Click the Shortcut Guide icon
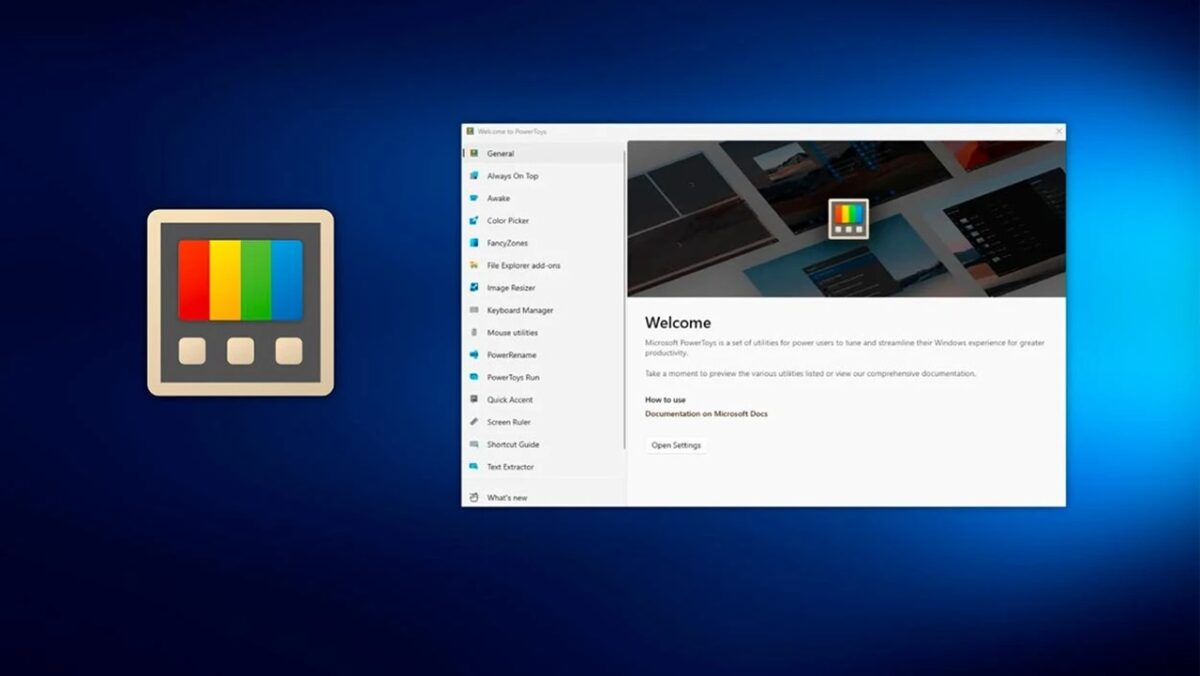This screenshot has width=1200, height=676. point(474,444)
